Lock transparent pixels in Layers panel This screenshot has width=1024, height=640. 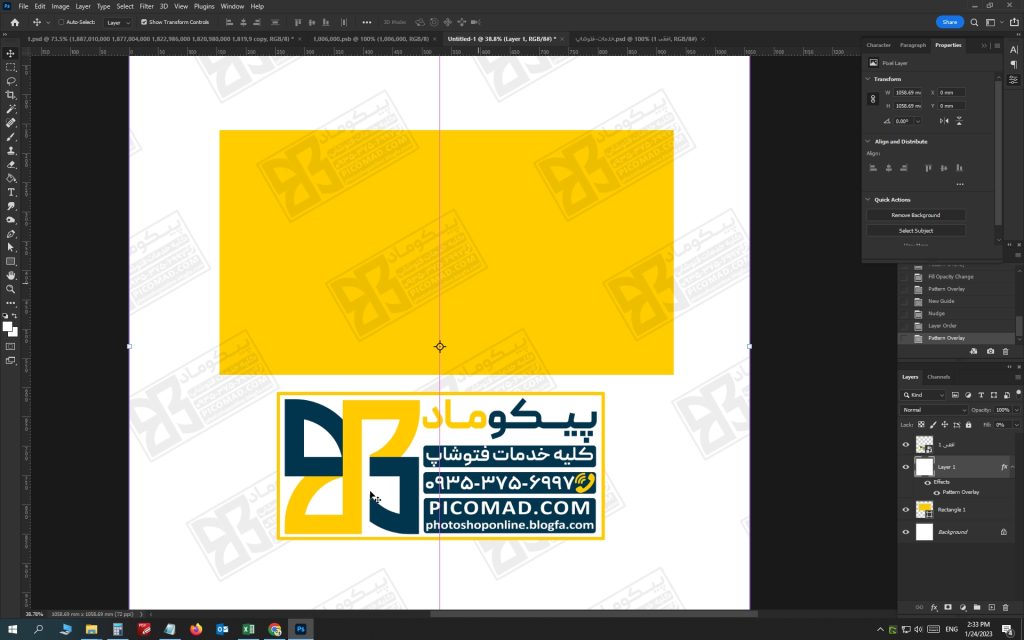tap(921, 424)
